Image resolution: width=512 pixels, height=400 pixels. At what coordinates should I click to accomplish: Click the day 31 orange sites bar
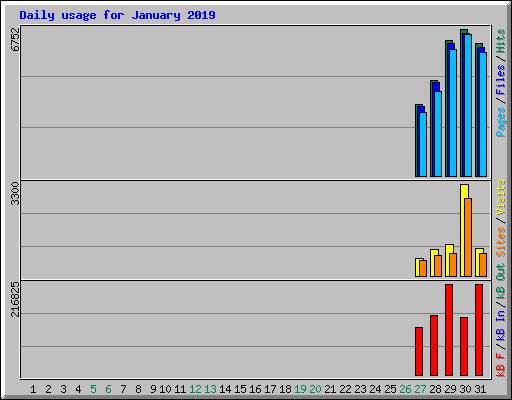click(x=483, y=265)
